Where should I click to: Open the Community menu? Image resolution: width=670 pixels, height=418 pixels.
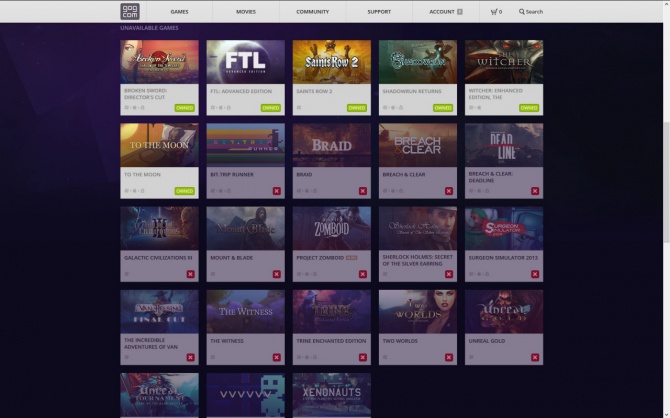point(312,12)
